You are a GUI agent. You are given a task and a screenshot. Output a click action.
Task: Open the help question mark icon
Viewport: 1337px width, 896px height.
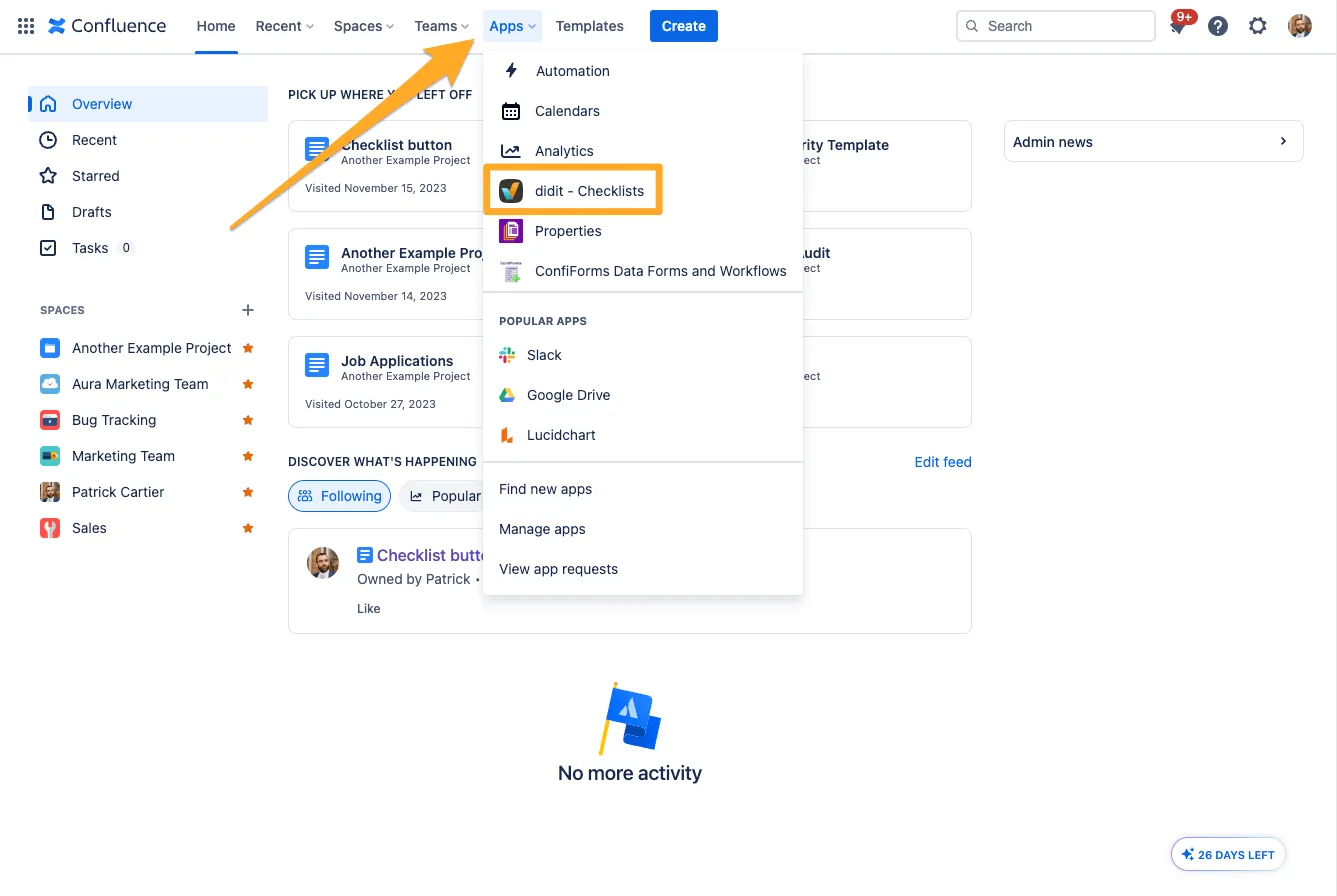[x=1218, y=26]
